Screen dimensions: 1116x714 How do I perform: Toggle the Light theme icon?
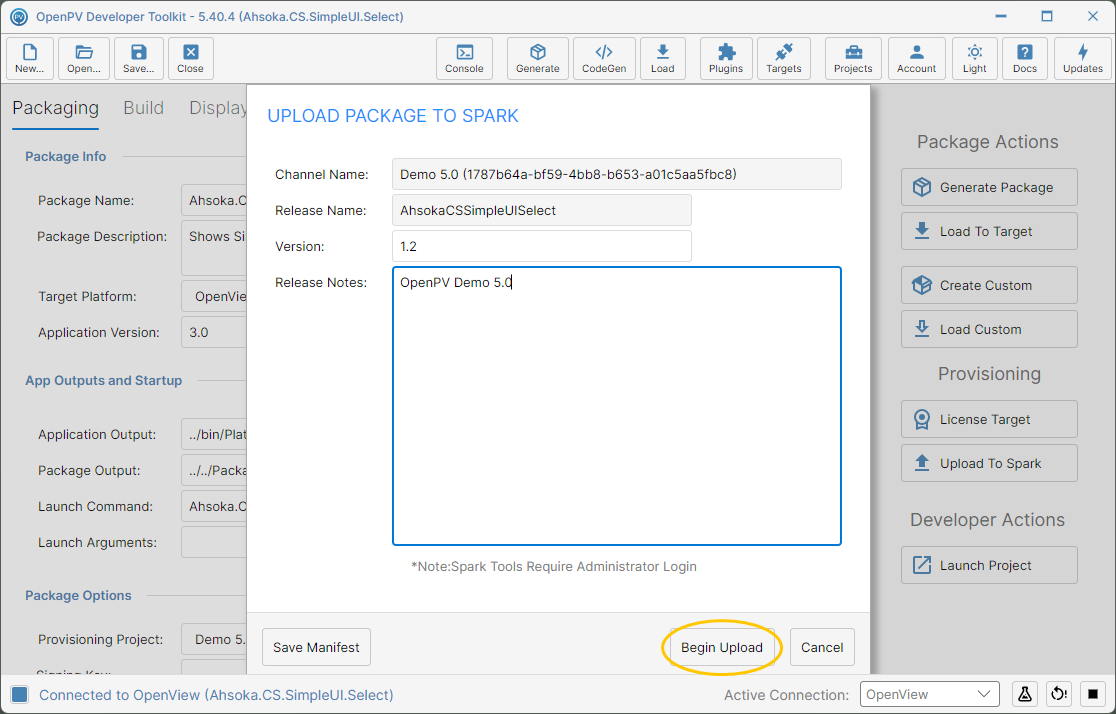point(975,58)
